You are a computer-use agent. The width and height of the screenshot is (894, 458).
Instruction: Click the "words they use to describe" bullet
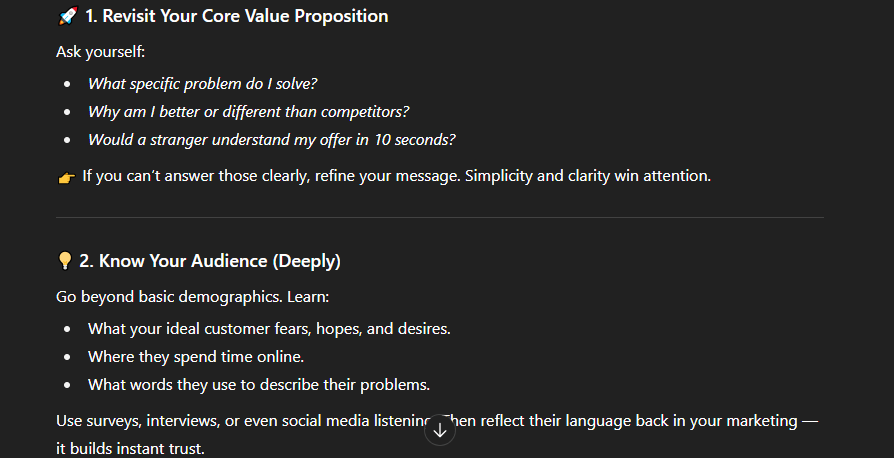tap(258, 385)
